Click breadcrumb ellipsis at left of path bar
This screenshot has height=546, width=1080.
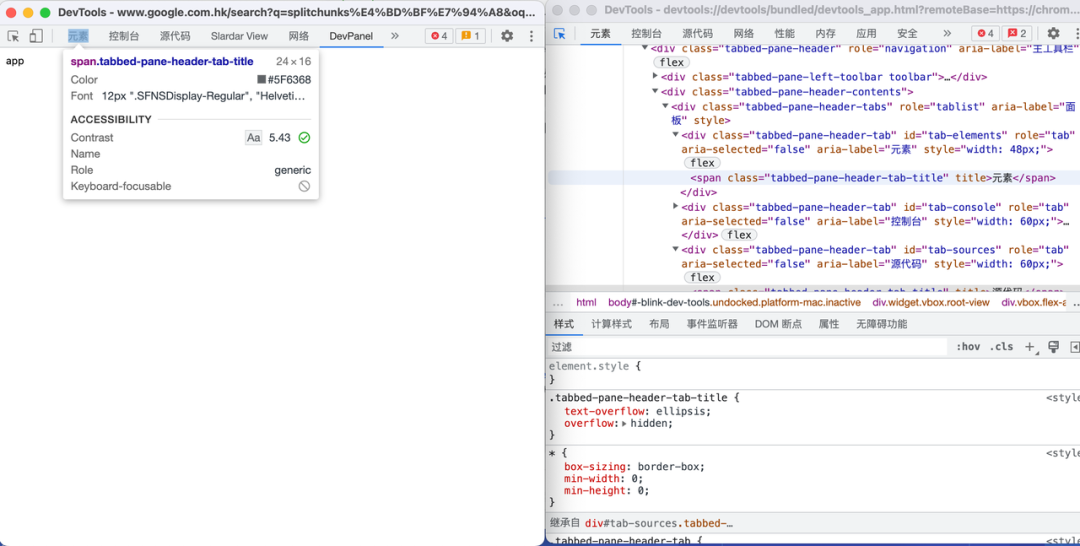click(x=558, y=302)
